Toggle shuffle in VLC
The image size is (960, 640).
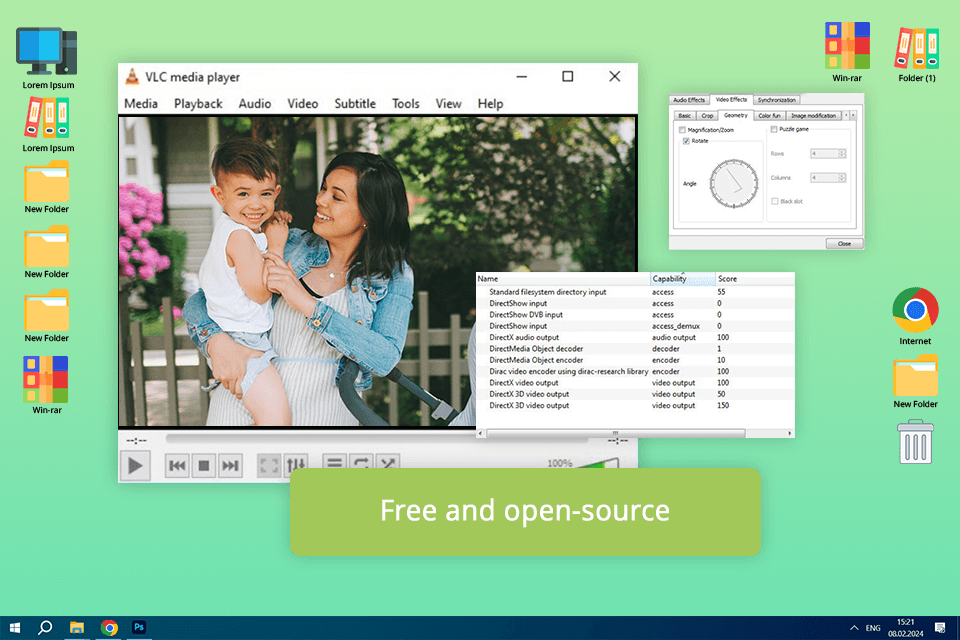click(x=388, y=462)
